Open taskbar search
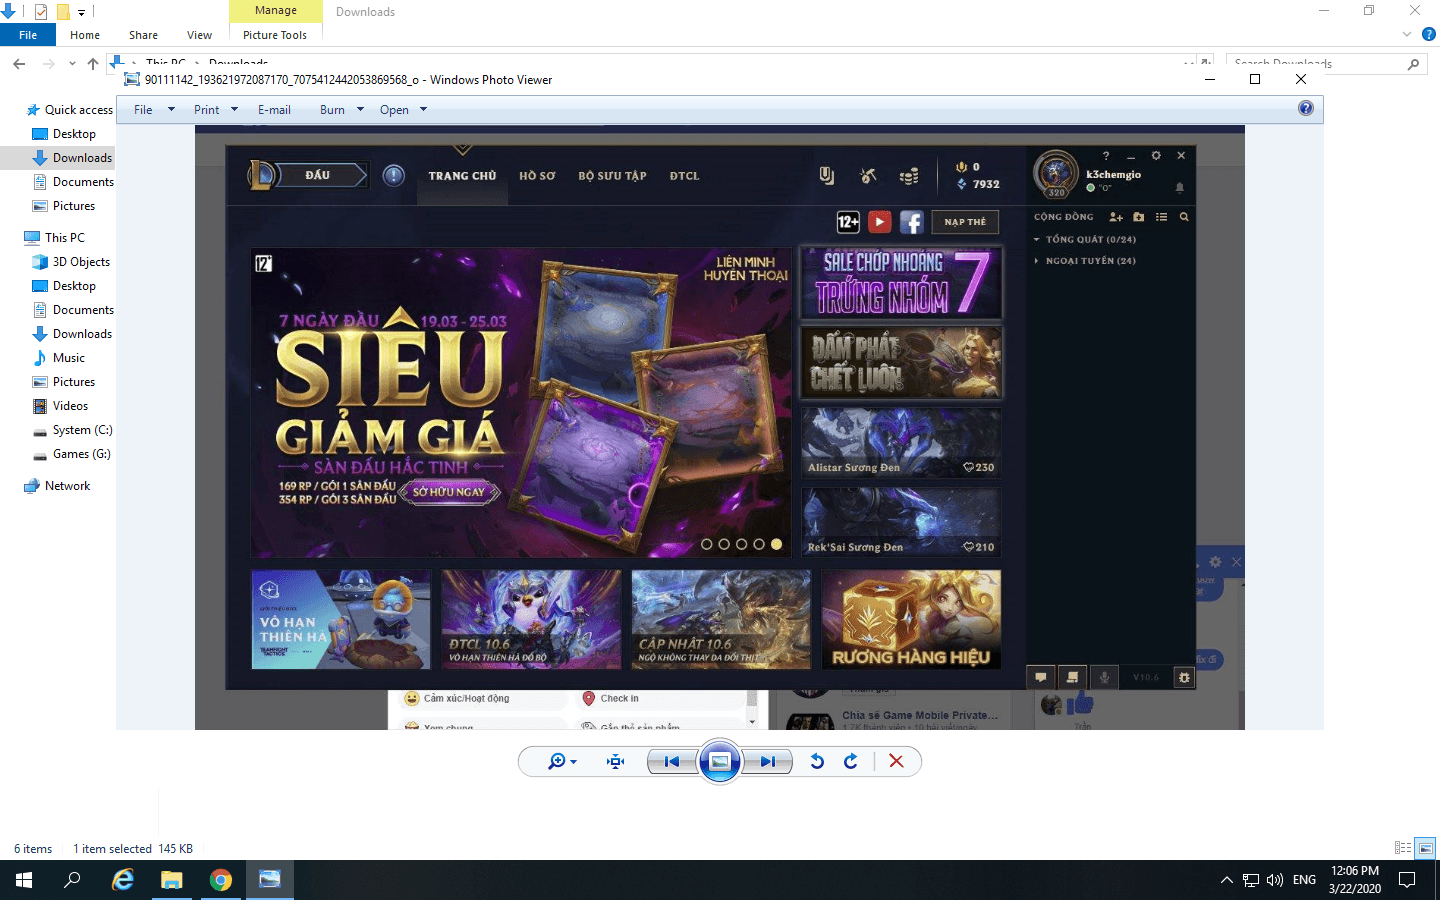 click(72, 880)
